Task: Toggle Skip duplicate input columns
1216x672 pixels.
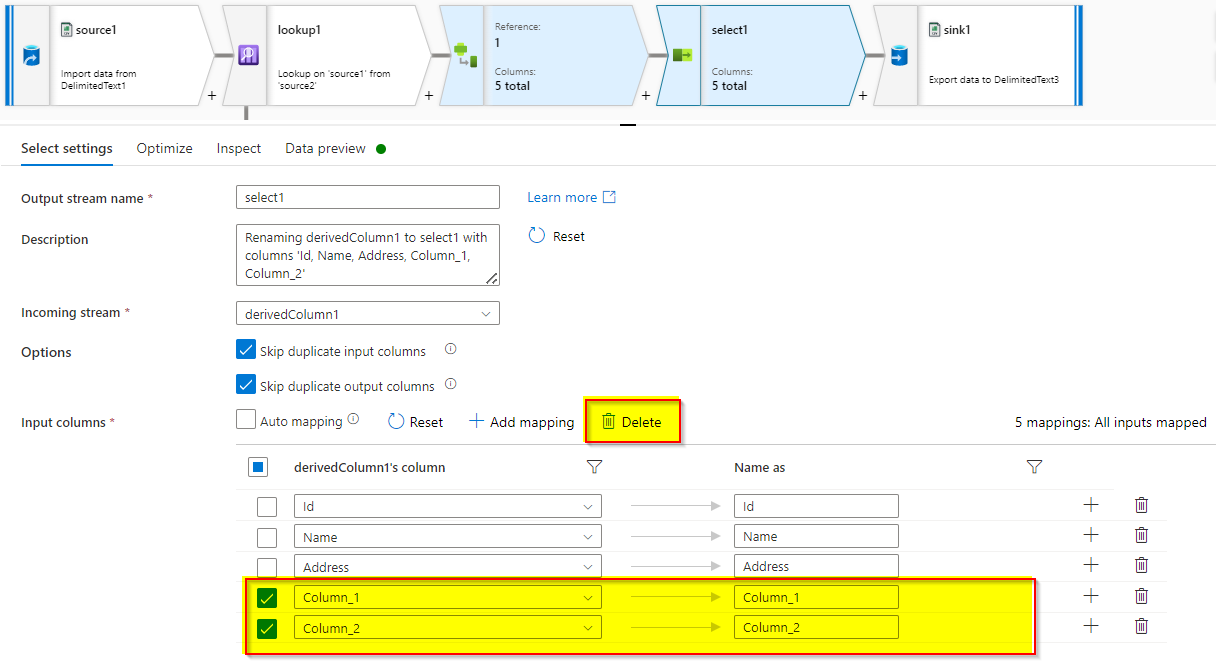Action: (x=246, y=350)
